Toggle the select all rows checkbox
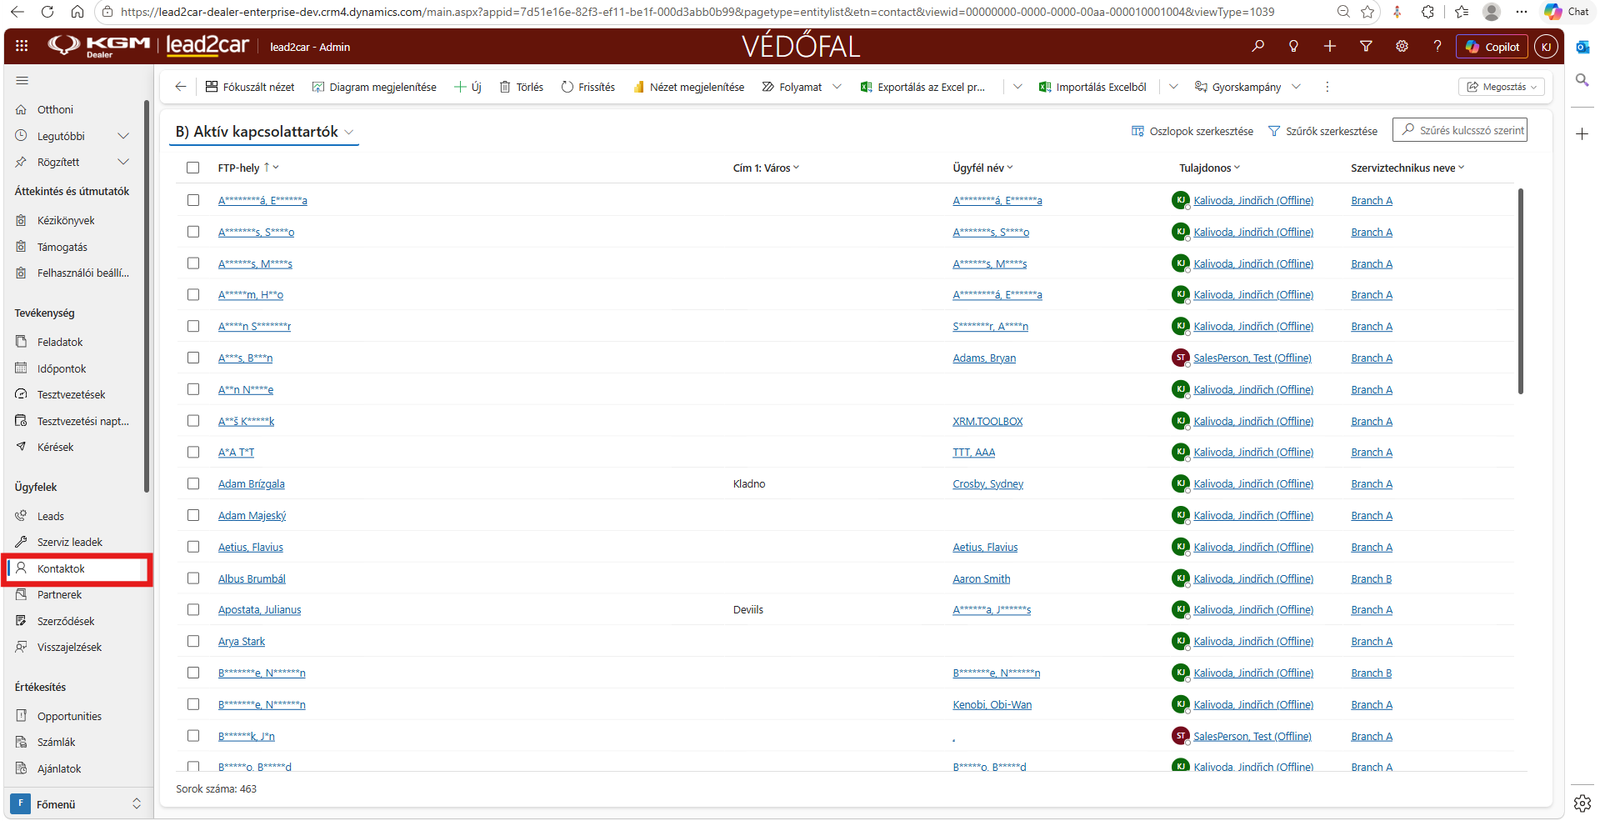1600x821 pixels. pos(193,168)
